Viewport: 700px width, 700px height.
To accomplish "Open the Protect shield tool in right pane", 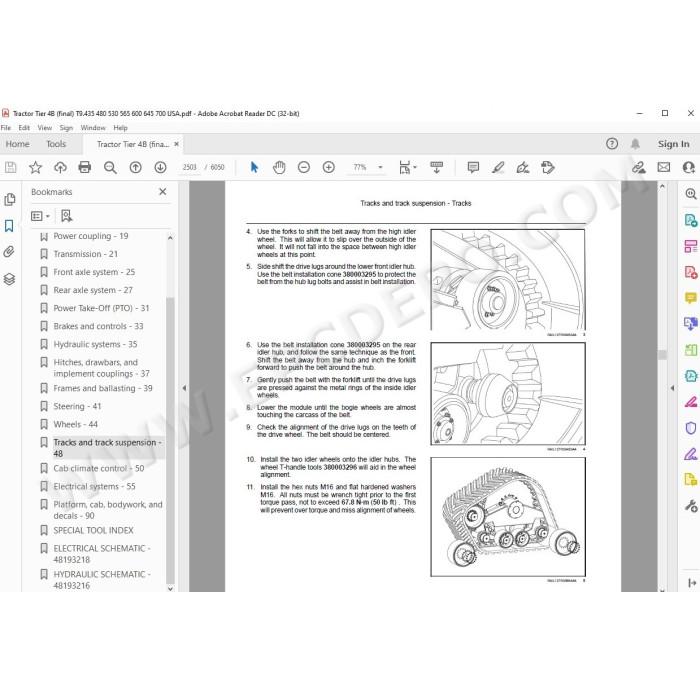I will 691,428.
